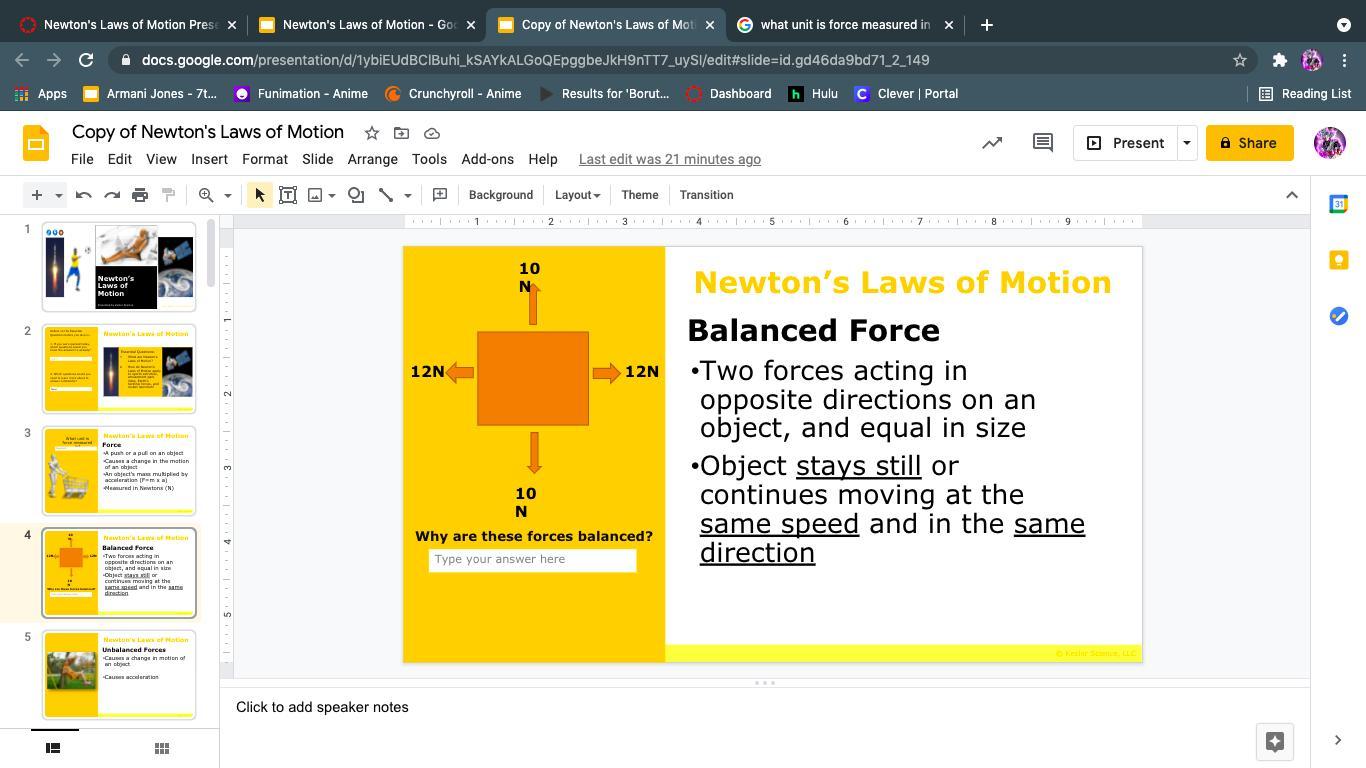Image resolution: width=1366 pixels, height=768 pixels.
Task: Click the yellow Share button
Action: (1249, 143)
